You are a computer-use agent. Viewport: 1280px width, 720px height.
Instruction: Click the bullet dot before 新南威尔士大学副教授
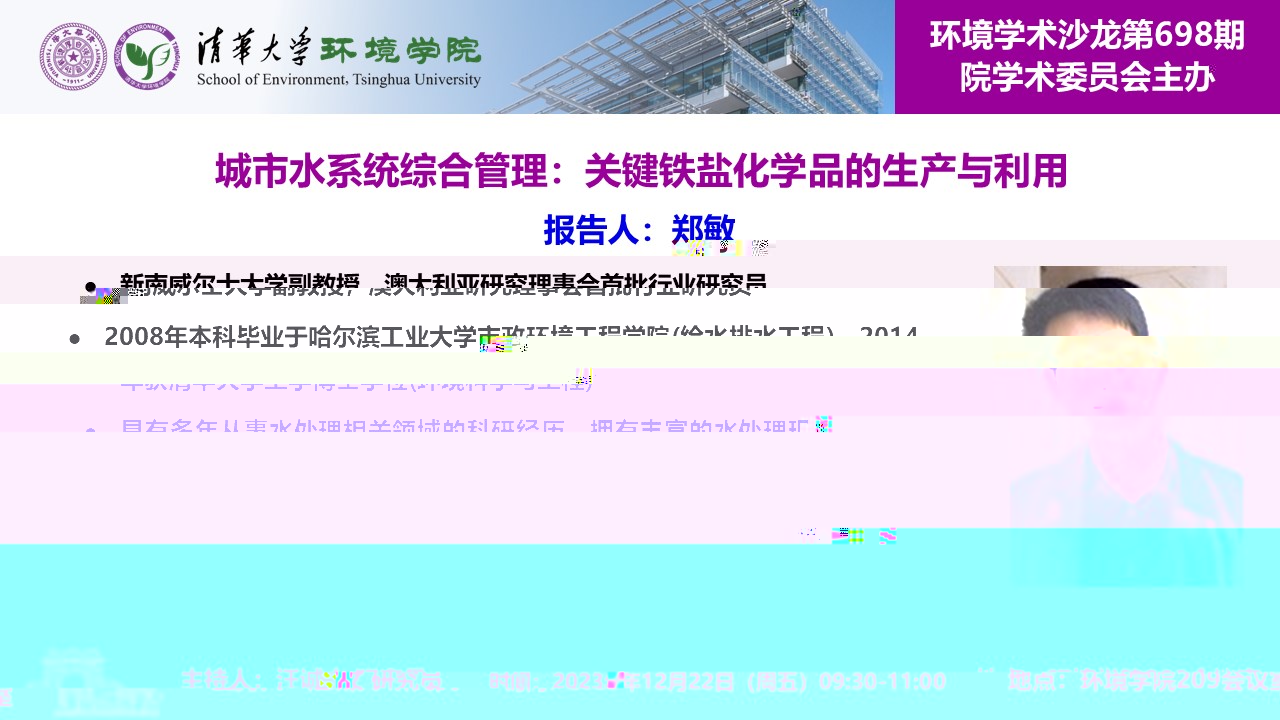tap(90, 287)
